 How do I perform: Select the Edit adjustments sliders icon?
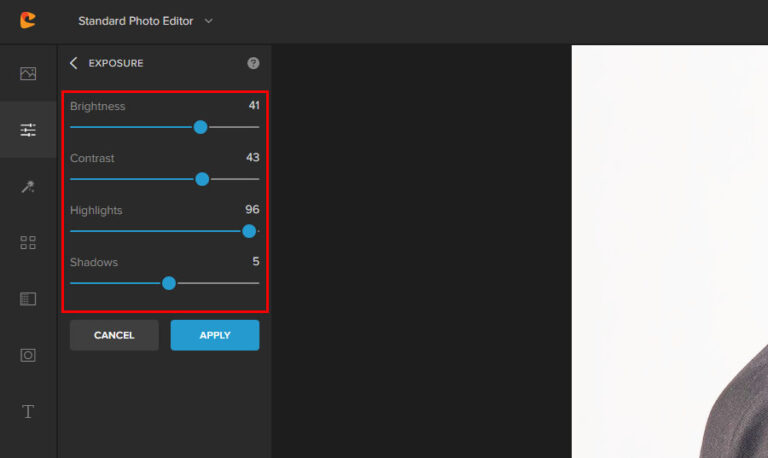[x=28, y=130]
